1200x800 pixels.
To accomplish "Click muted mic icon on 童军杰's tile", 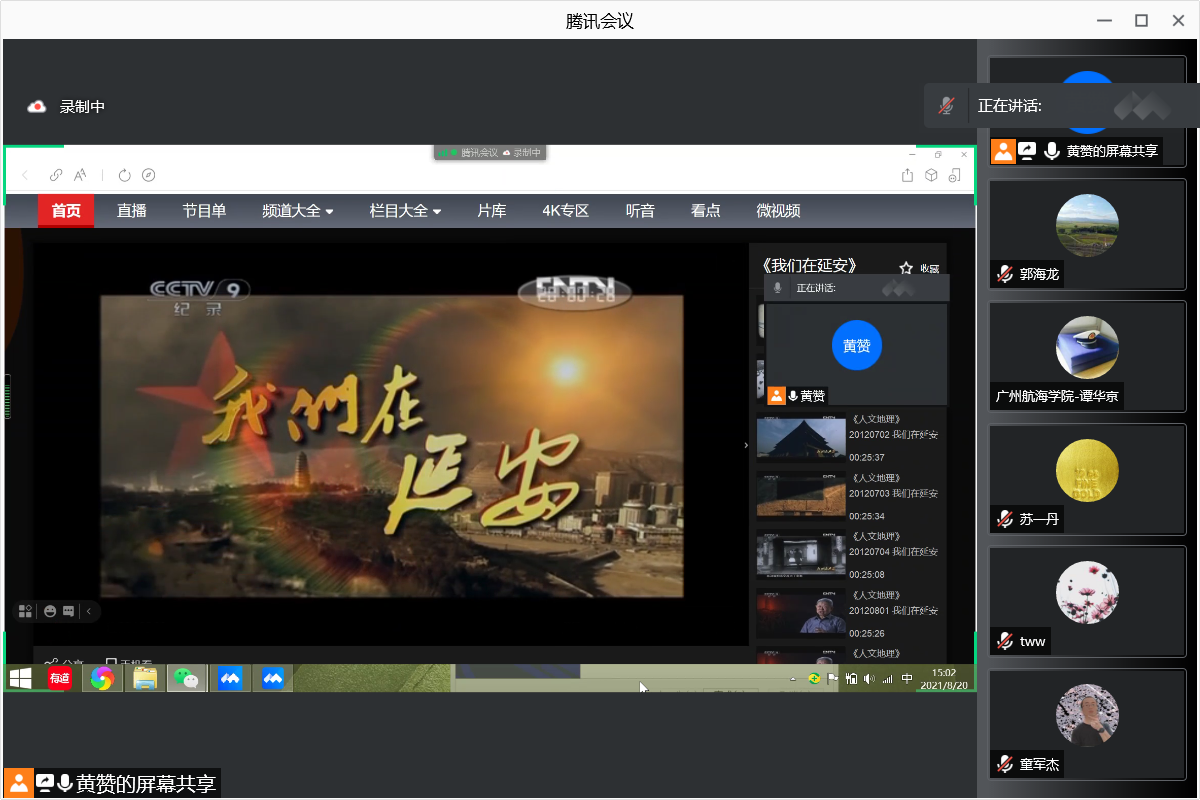I will [1005, 764].
